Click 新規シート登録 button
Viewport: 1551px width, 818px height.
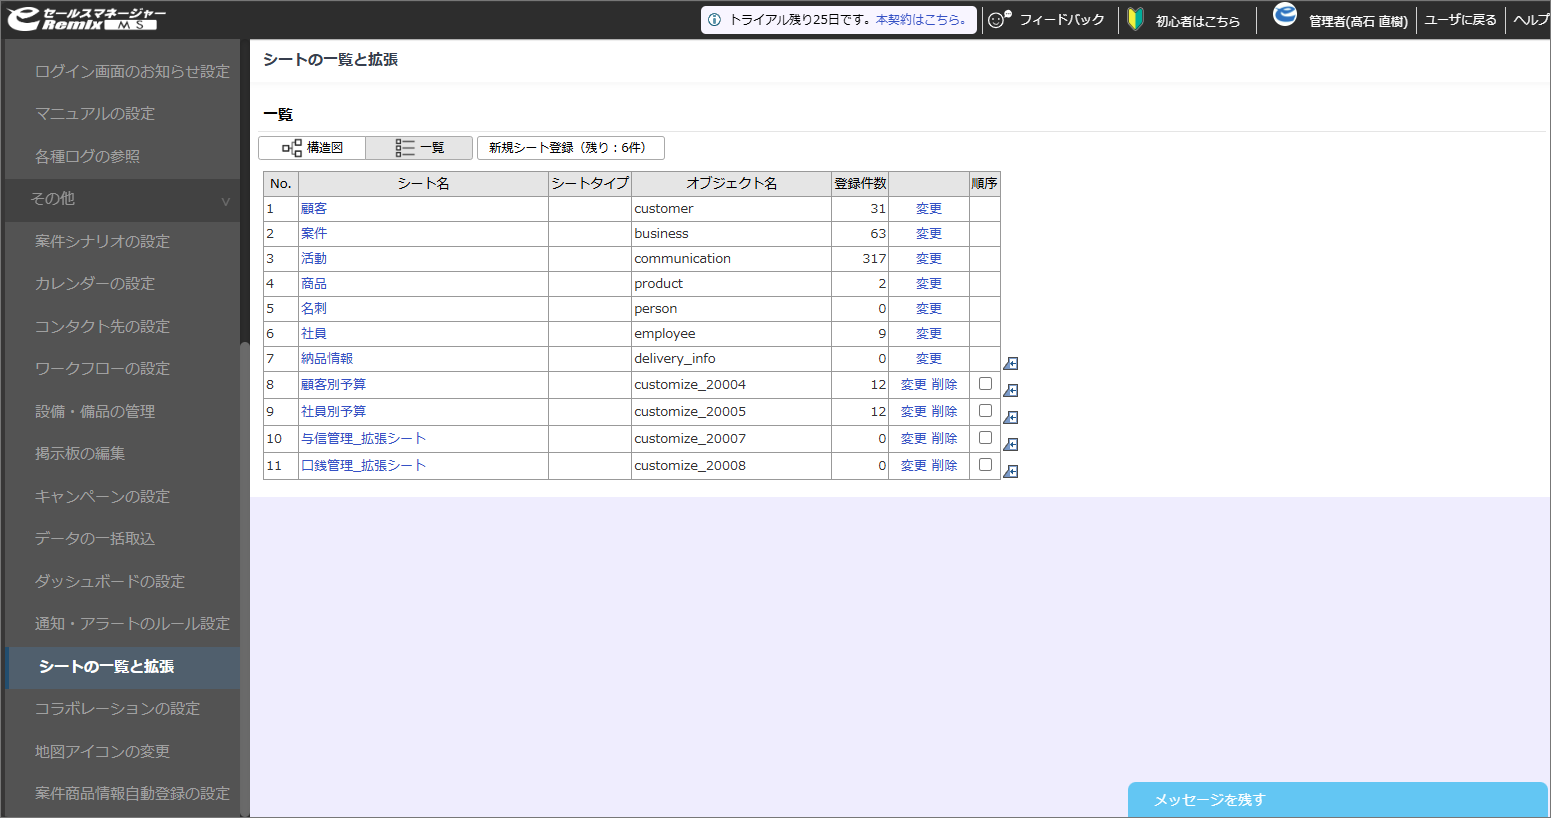[x=571, y=148]
